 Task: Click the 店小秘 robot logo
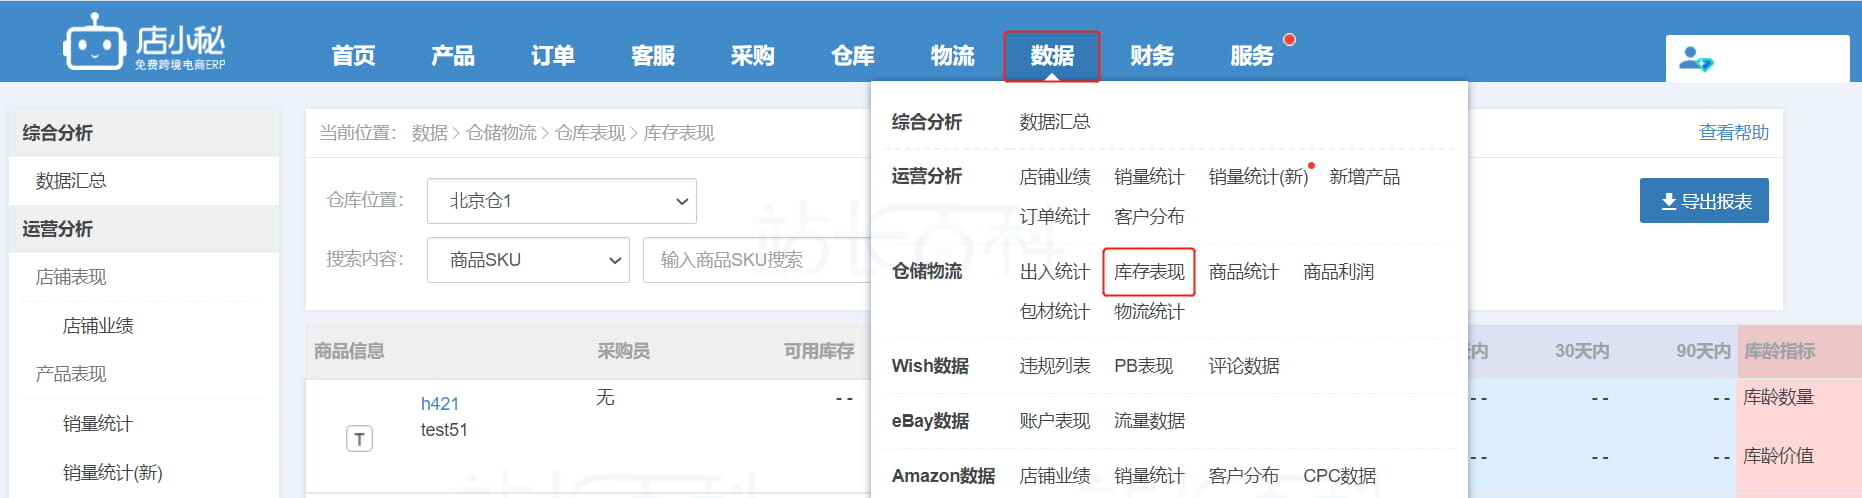click(145, 43)
